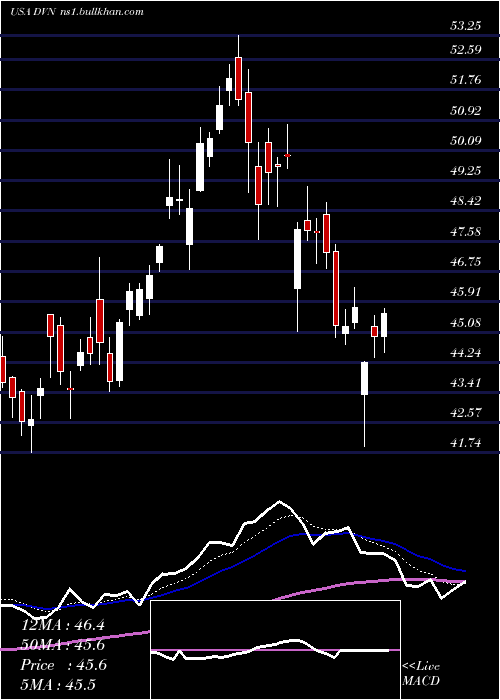Click the 49.25 price axis label
Screen dimensions: 500x700
(x=466, y=171)
